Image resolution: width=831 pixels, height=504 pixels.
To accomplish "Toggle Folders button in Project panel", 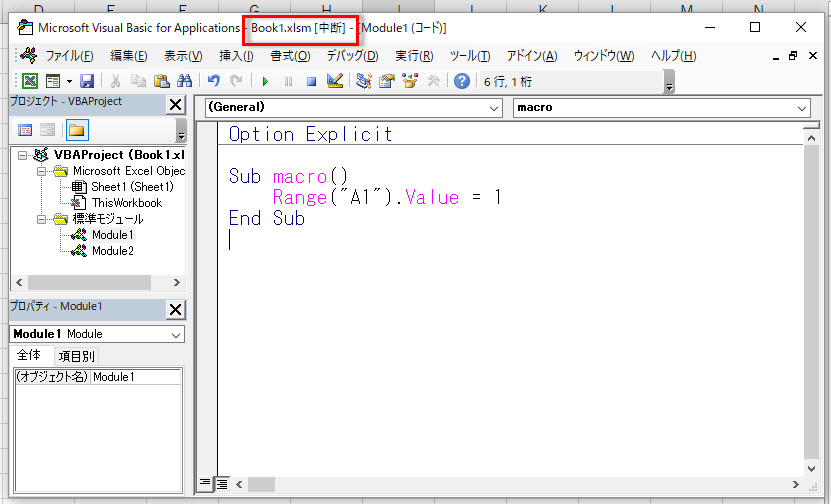I will click(x=77, y=130).
